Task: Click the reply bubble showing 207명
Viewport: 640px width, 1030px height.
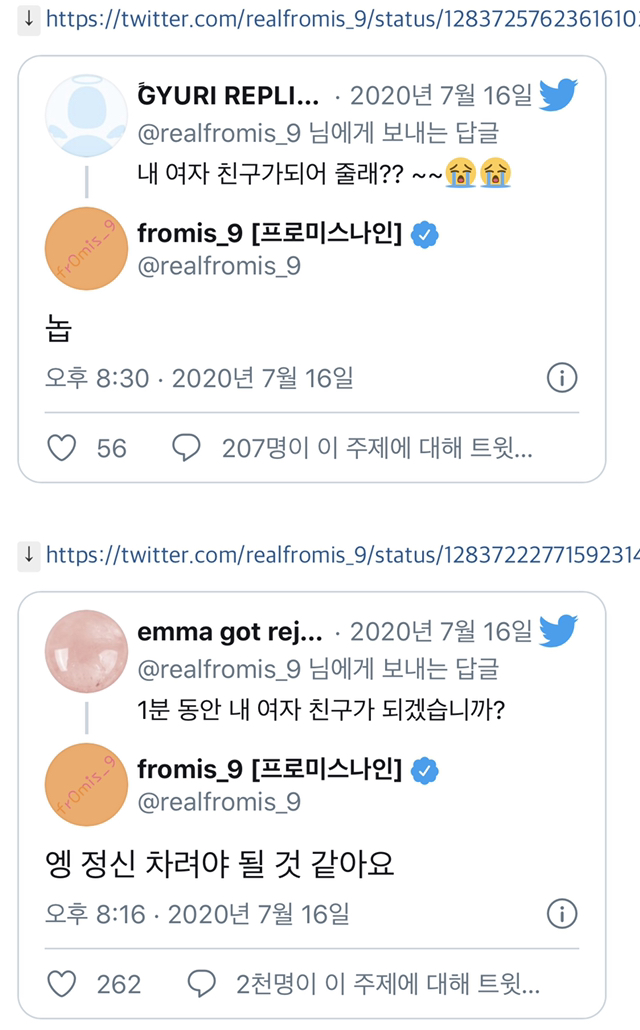Action: [190, 448]
